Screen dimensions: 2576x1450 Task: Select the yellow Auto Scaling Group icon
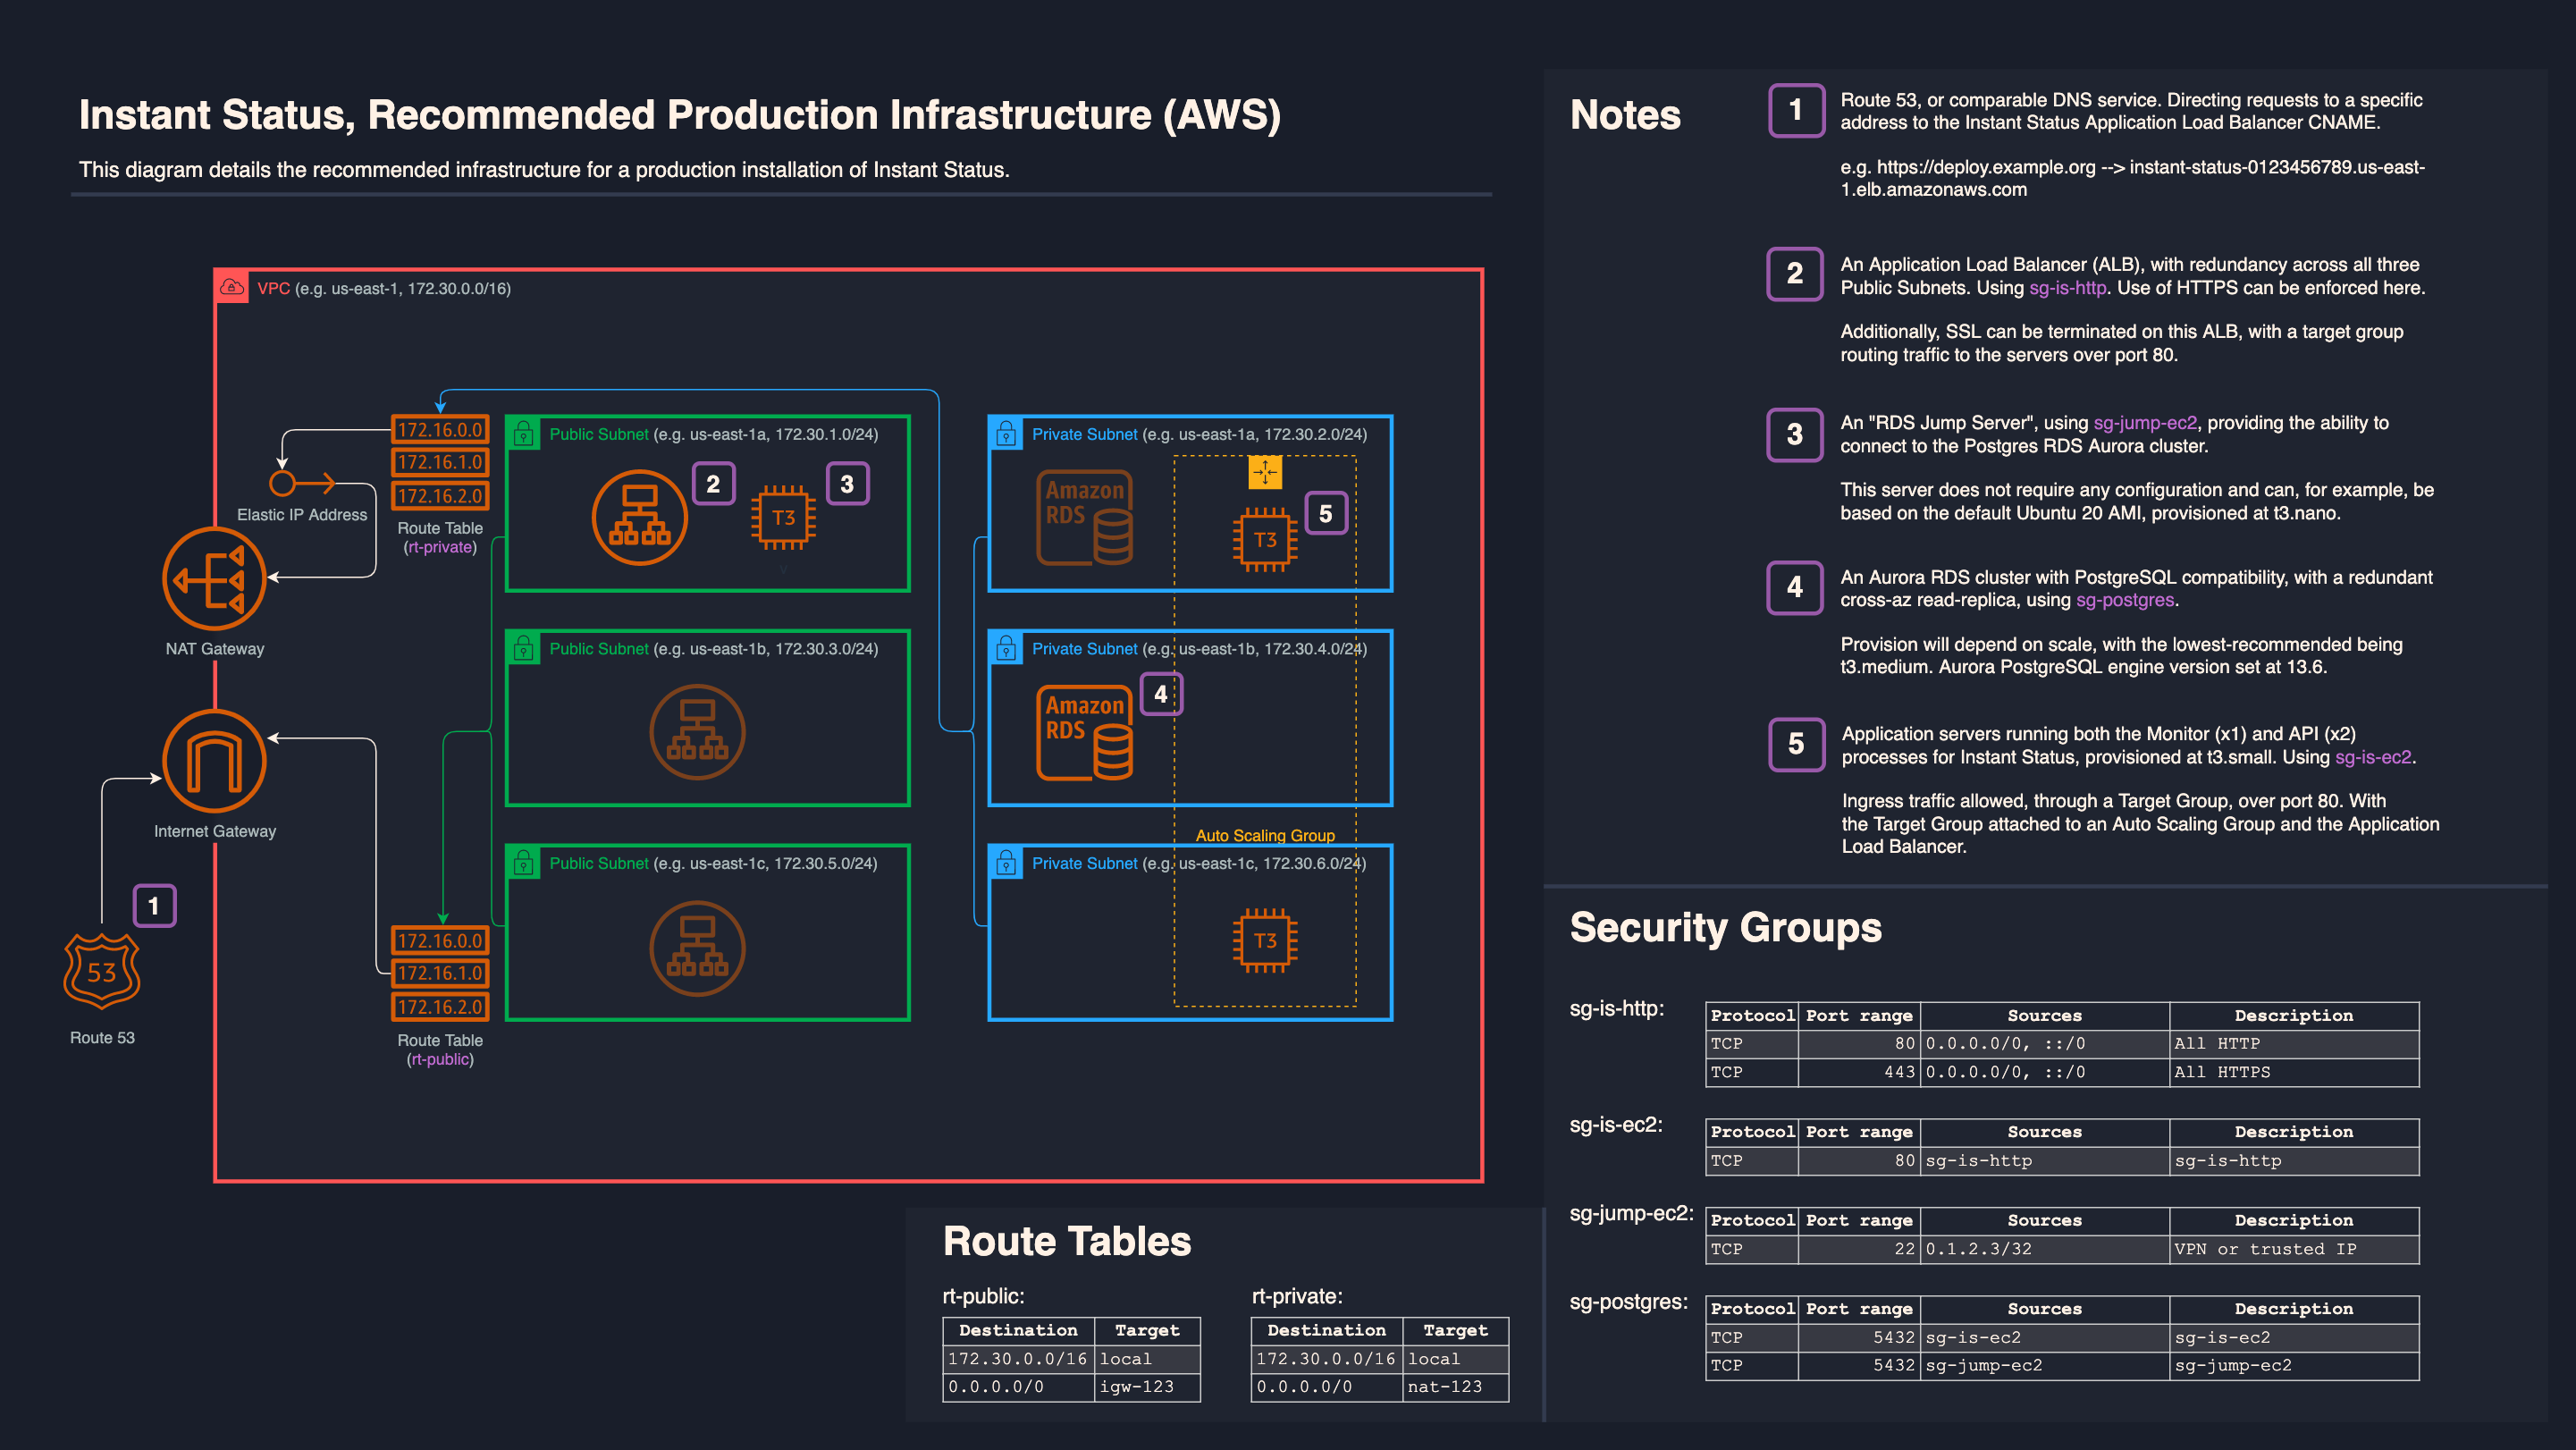(1265, 472)
